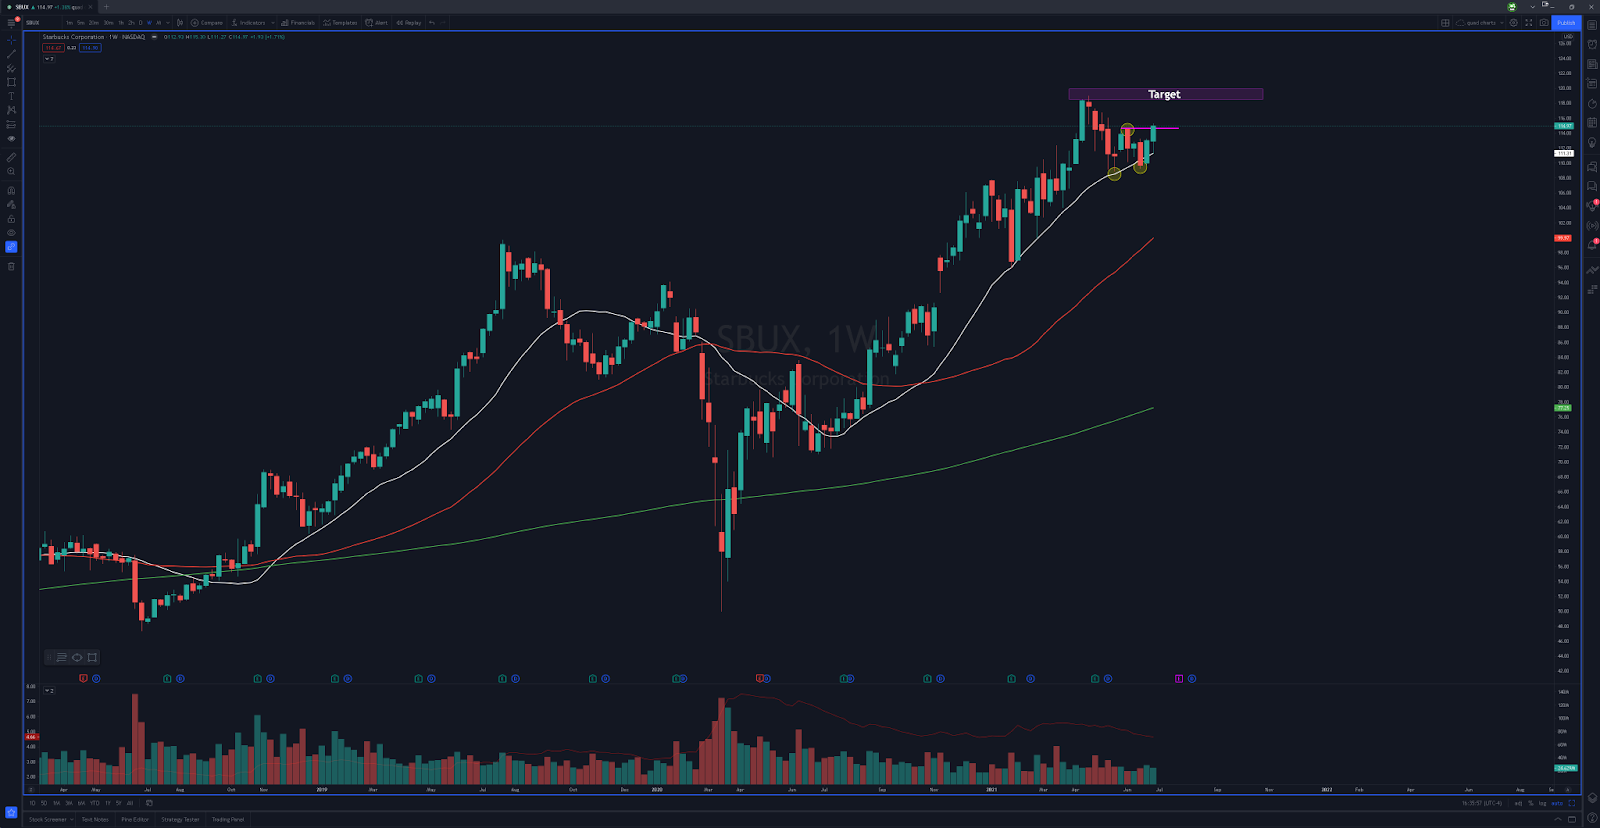Open the hamburger main menu
This screenshot has height=828, width=1600.
click(11, 22)
